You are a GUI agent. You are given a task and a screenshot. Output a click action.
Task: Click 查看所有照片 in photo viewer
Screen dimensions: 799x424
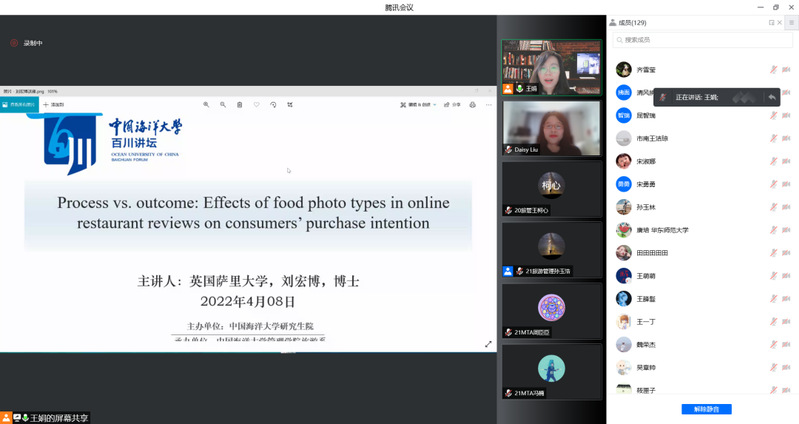point(20,104)
